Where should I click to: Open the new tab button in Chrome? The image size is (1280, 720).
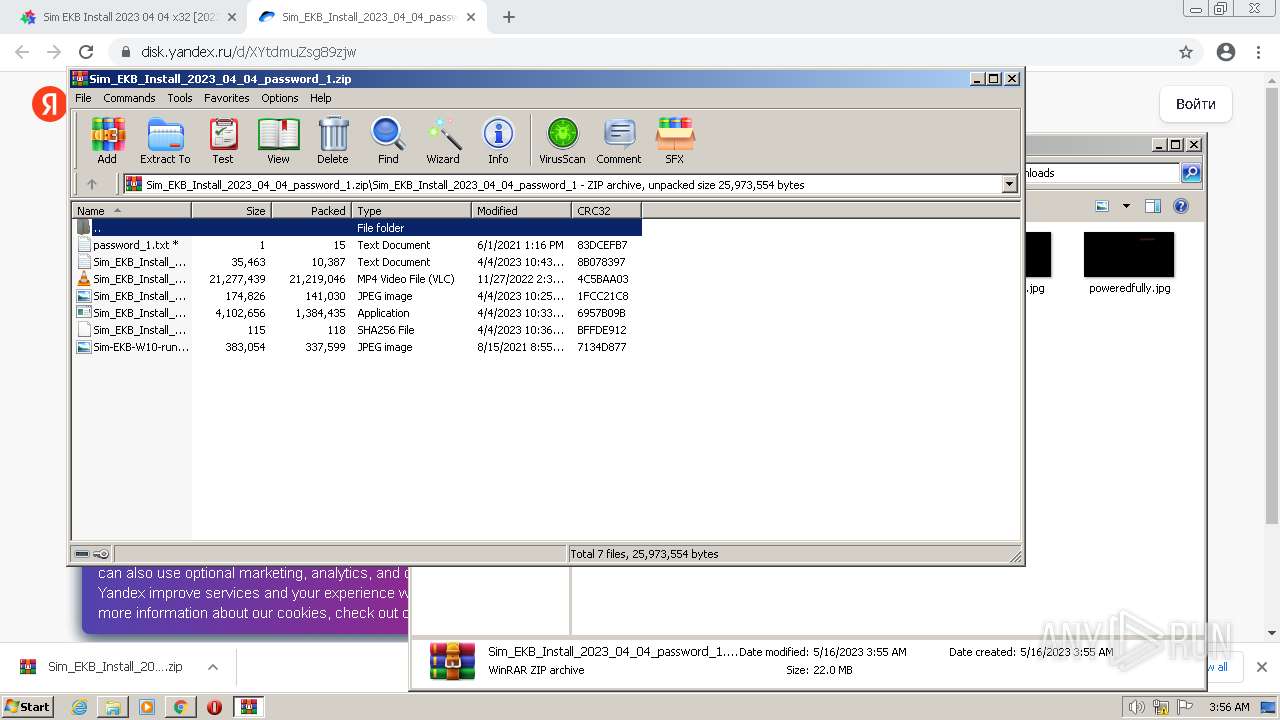point(509,17)
